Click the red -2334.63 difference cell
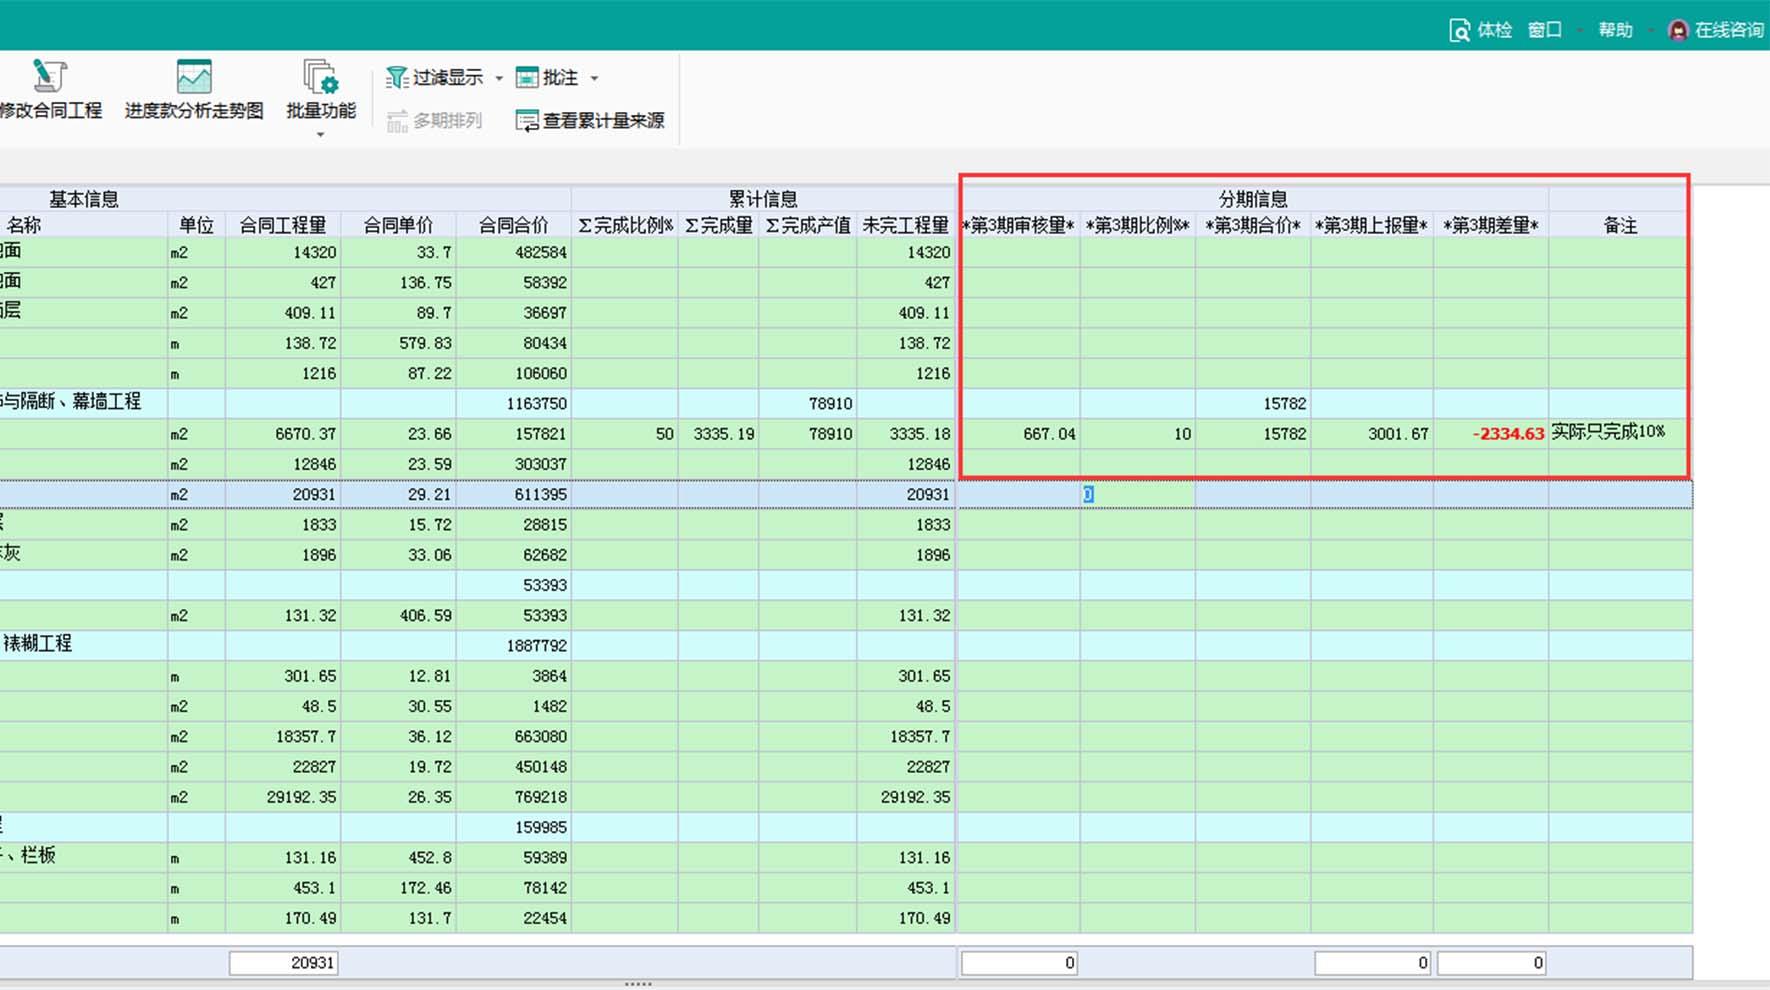This screenshot has height=990, width=1770. pos(1491,434)
